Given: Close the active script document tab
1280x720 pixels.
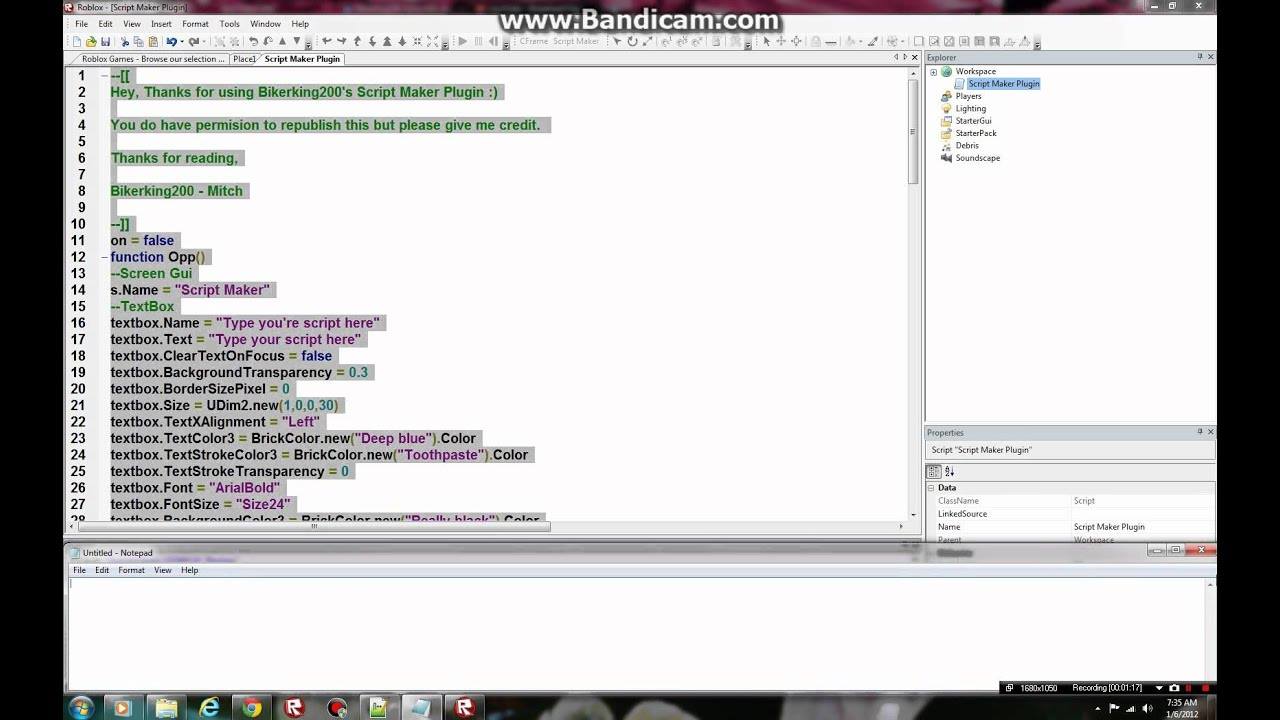Looking at the screenshot, I should (913, 58).
